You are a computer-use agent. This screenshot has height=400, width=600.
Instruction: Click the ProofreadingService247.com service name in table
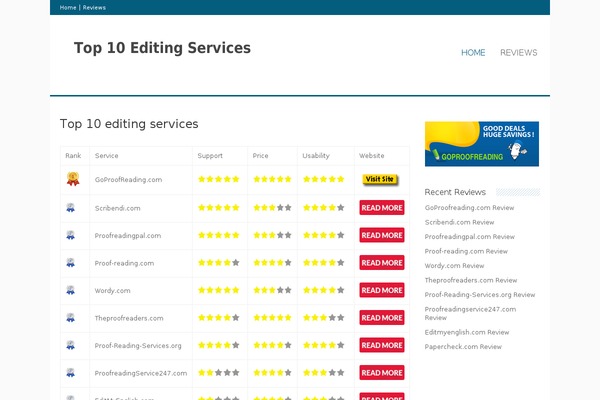coord(141,373)
